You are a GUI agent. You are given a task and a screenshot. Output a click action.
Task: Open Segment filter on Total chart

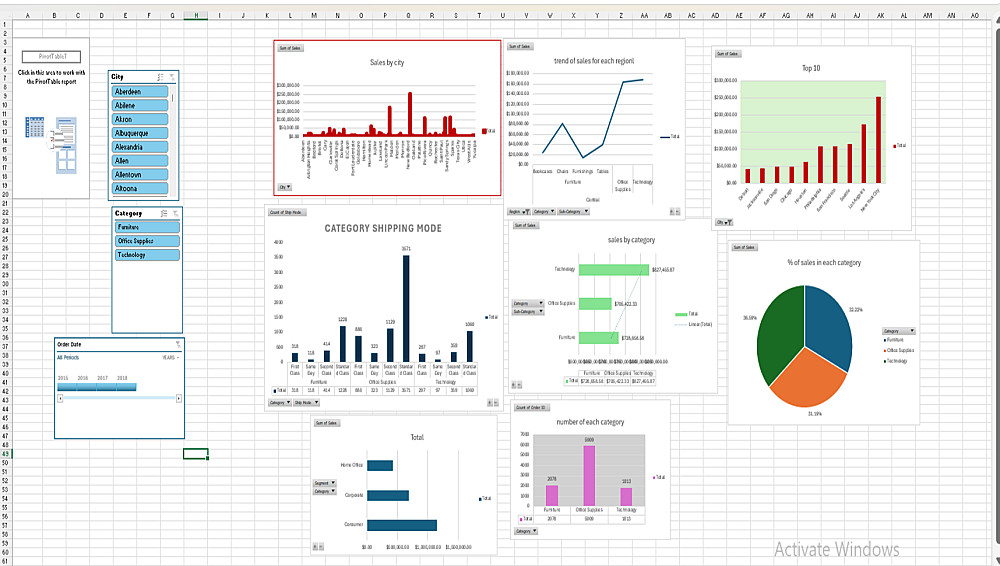[325, 483]
